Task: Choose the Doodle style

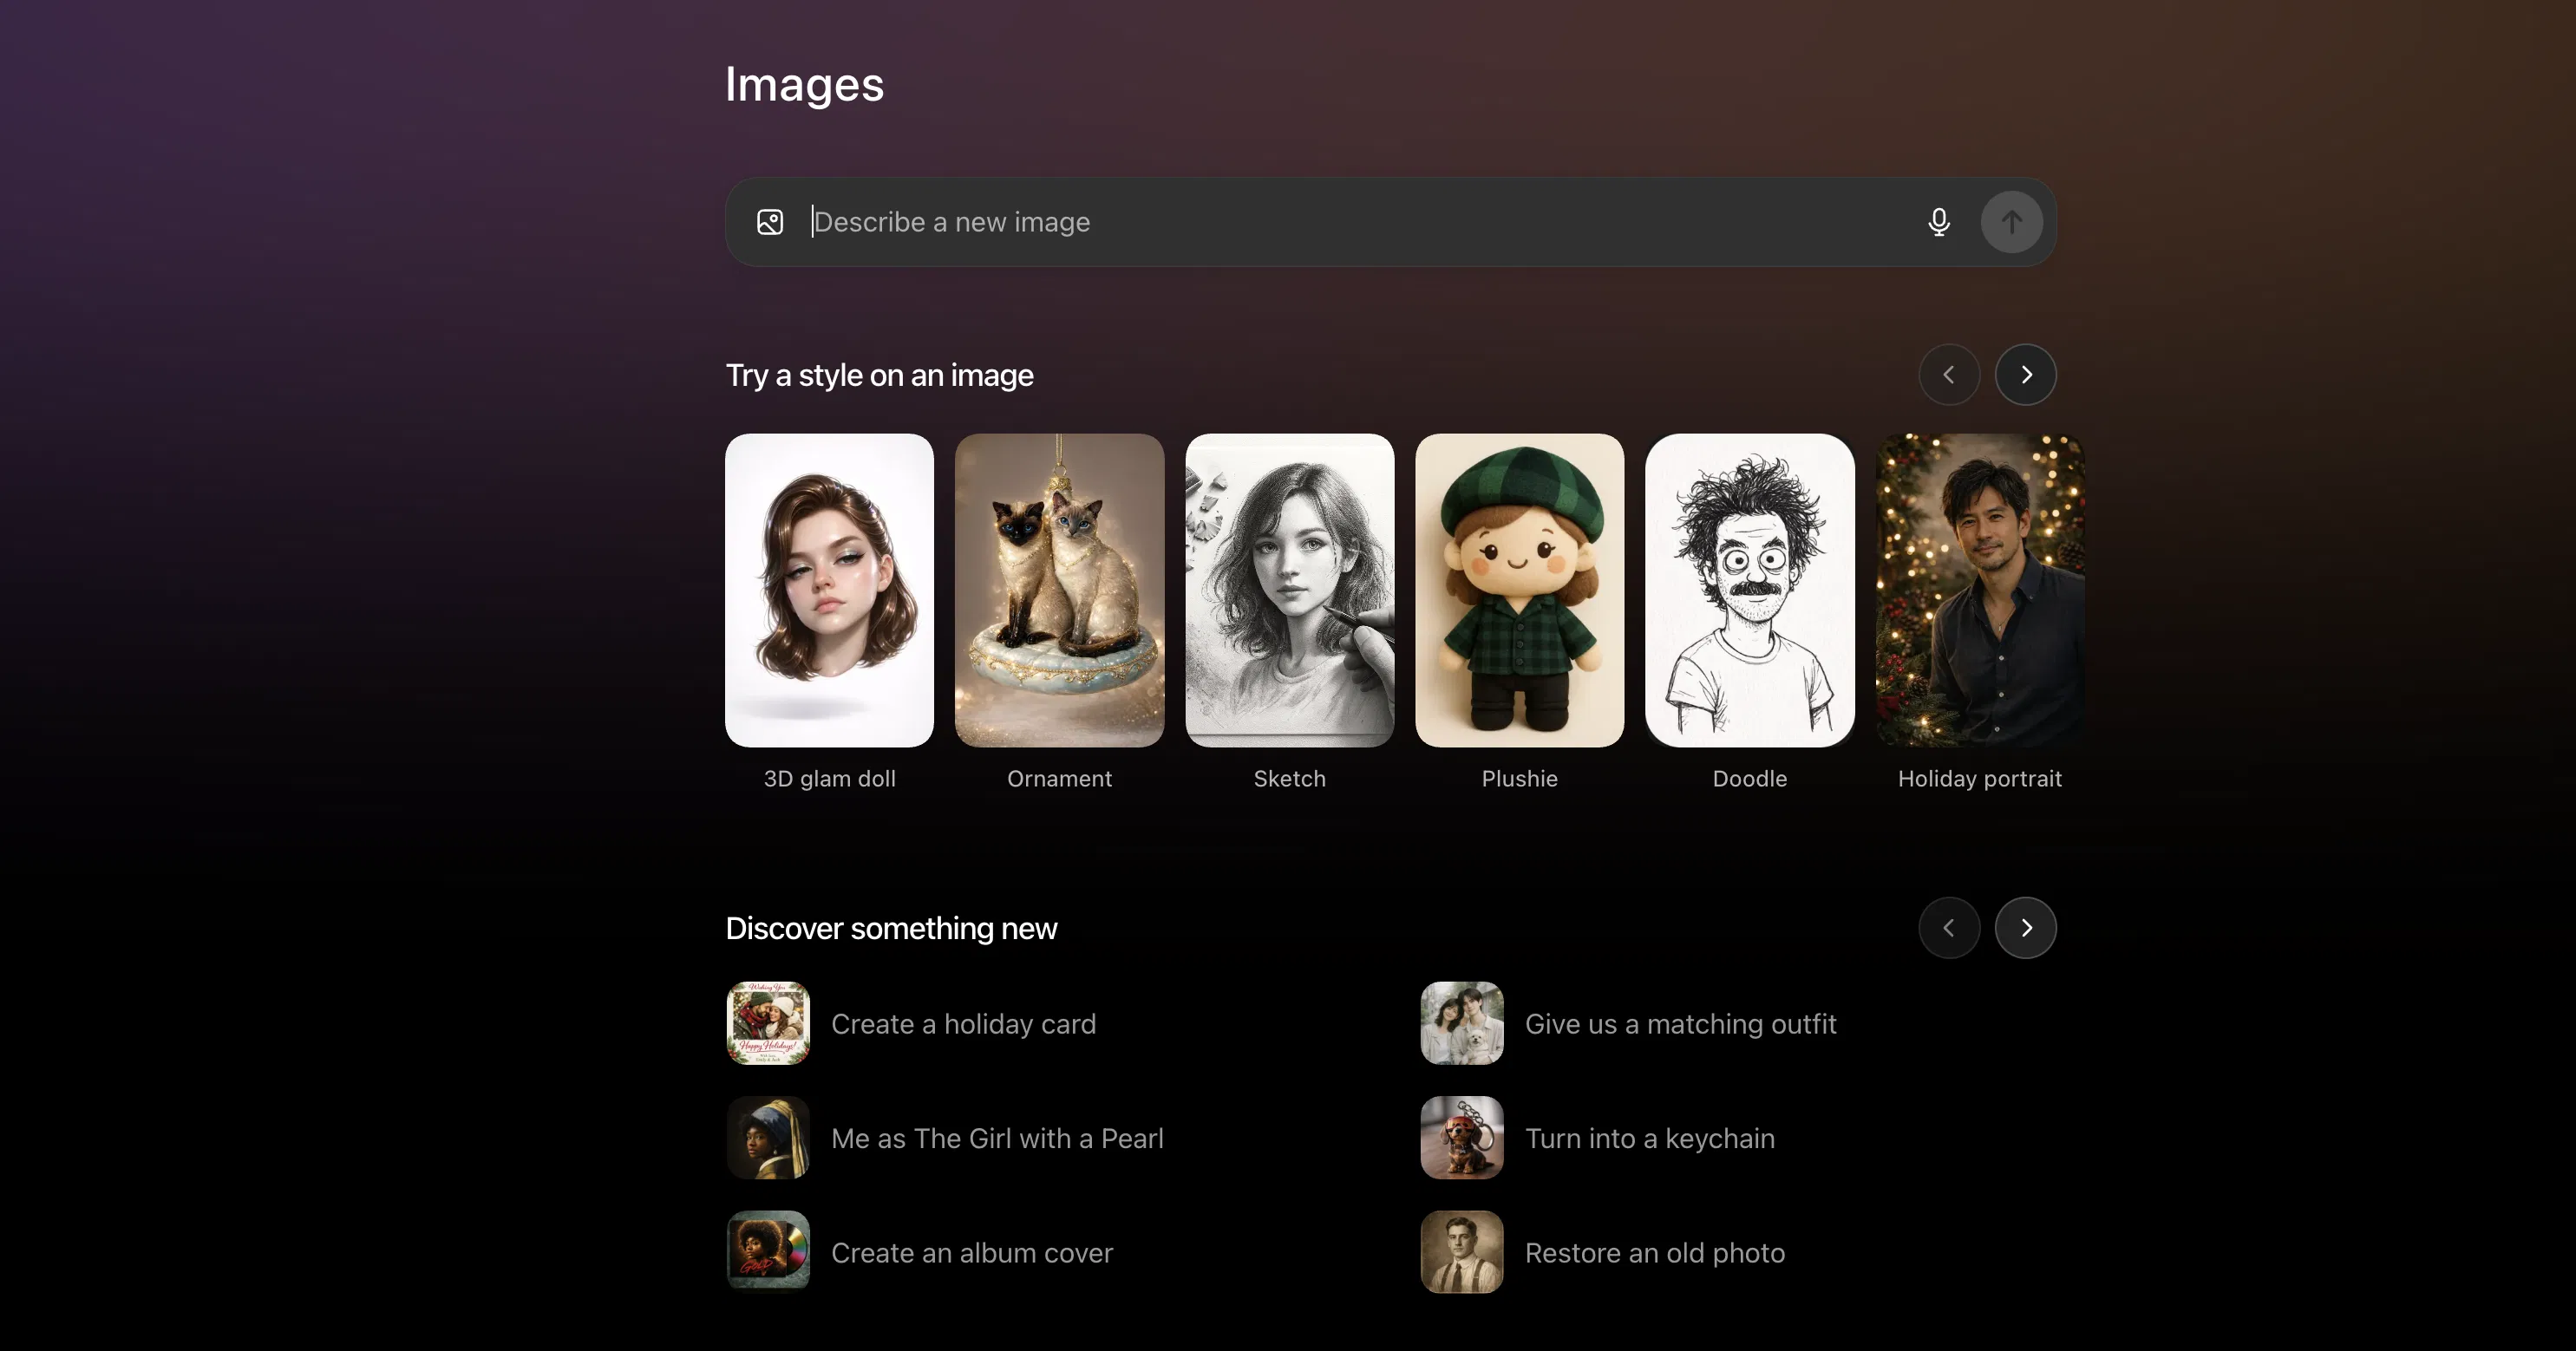Action: (x=1748, y=591)
